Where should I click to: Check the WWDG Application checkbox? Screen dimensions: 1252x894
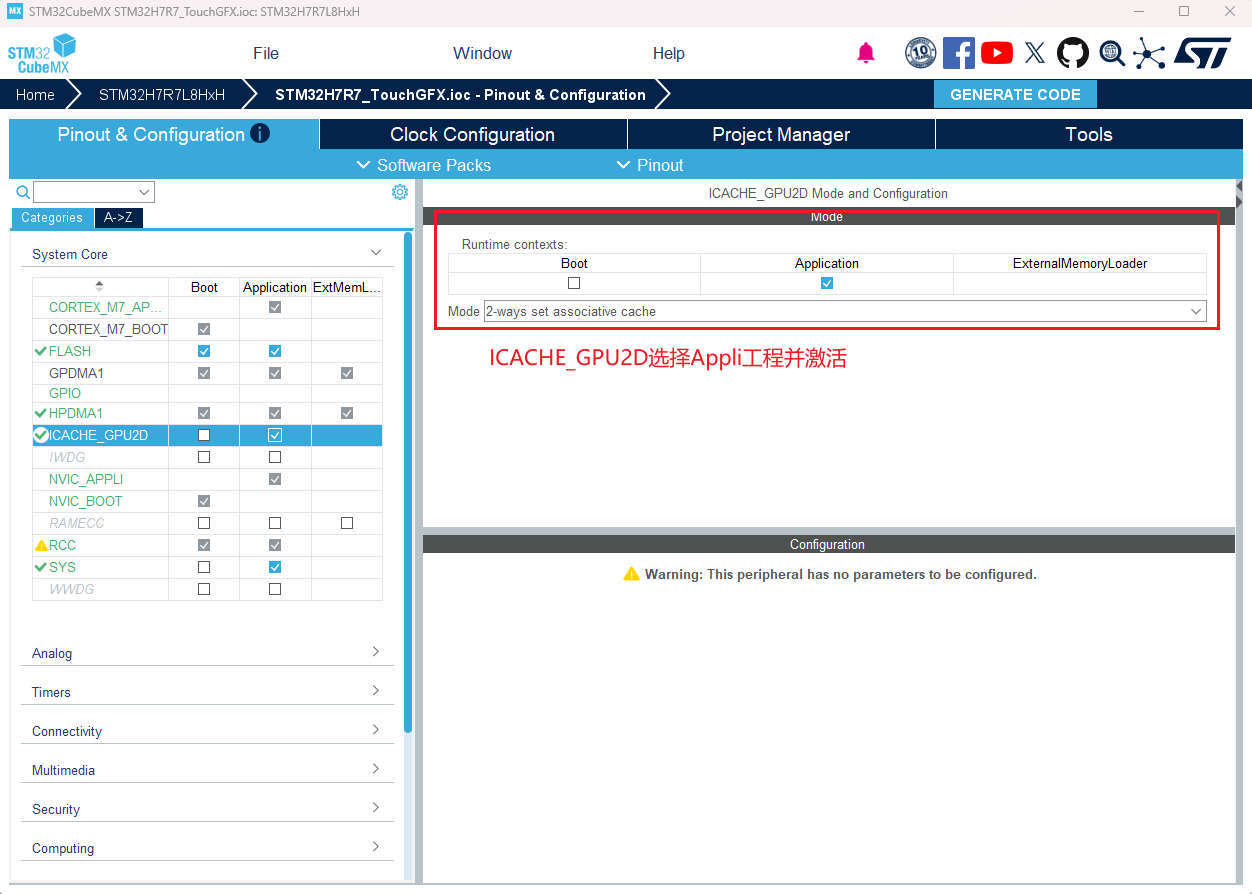275,589
